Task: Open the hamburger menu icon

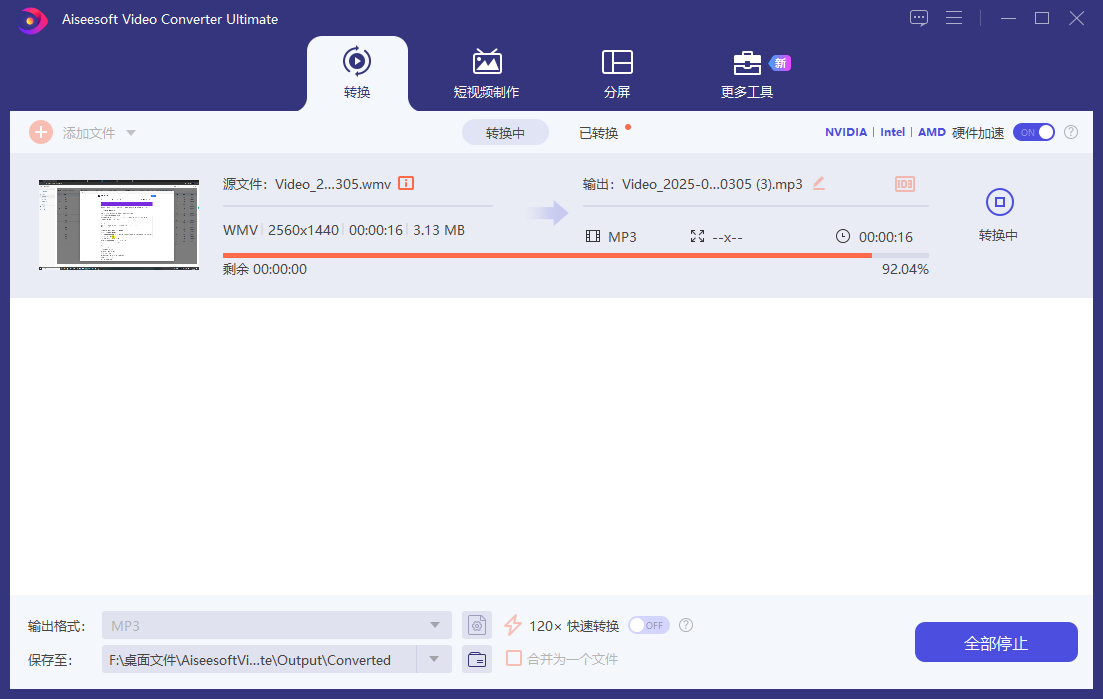Action: [x=953, y=18]
